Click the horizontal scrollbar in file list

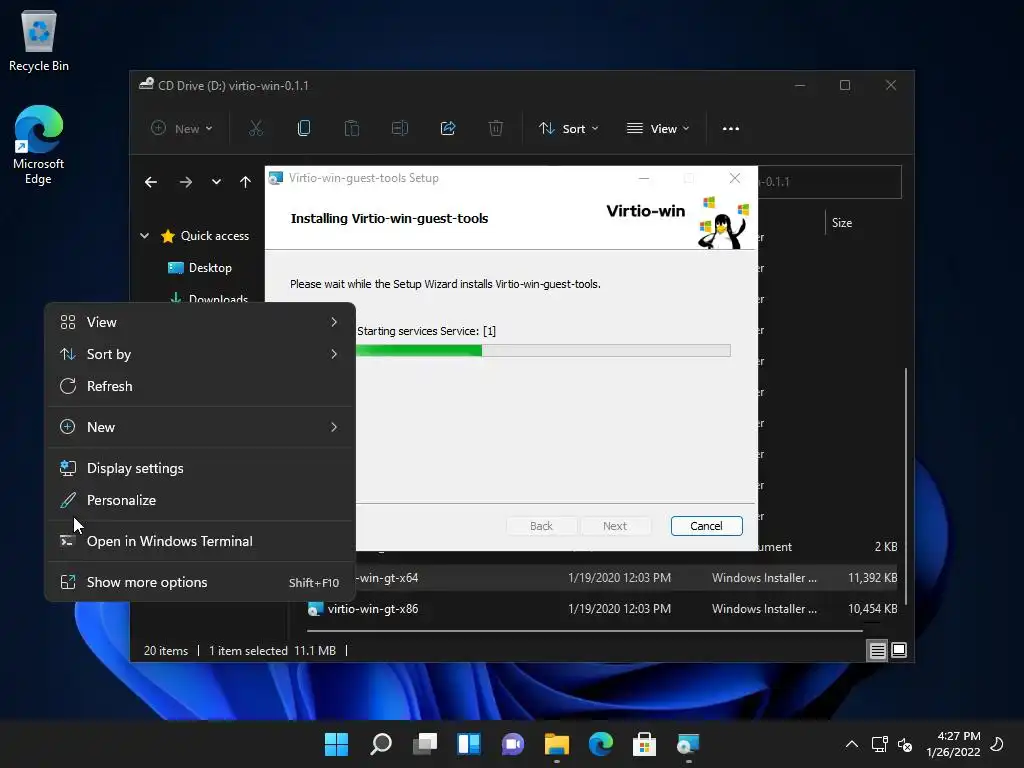point(585,631)
